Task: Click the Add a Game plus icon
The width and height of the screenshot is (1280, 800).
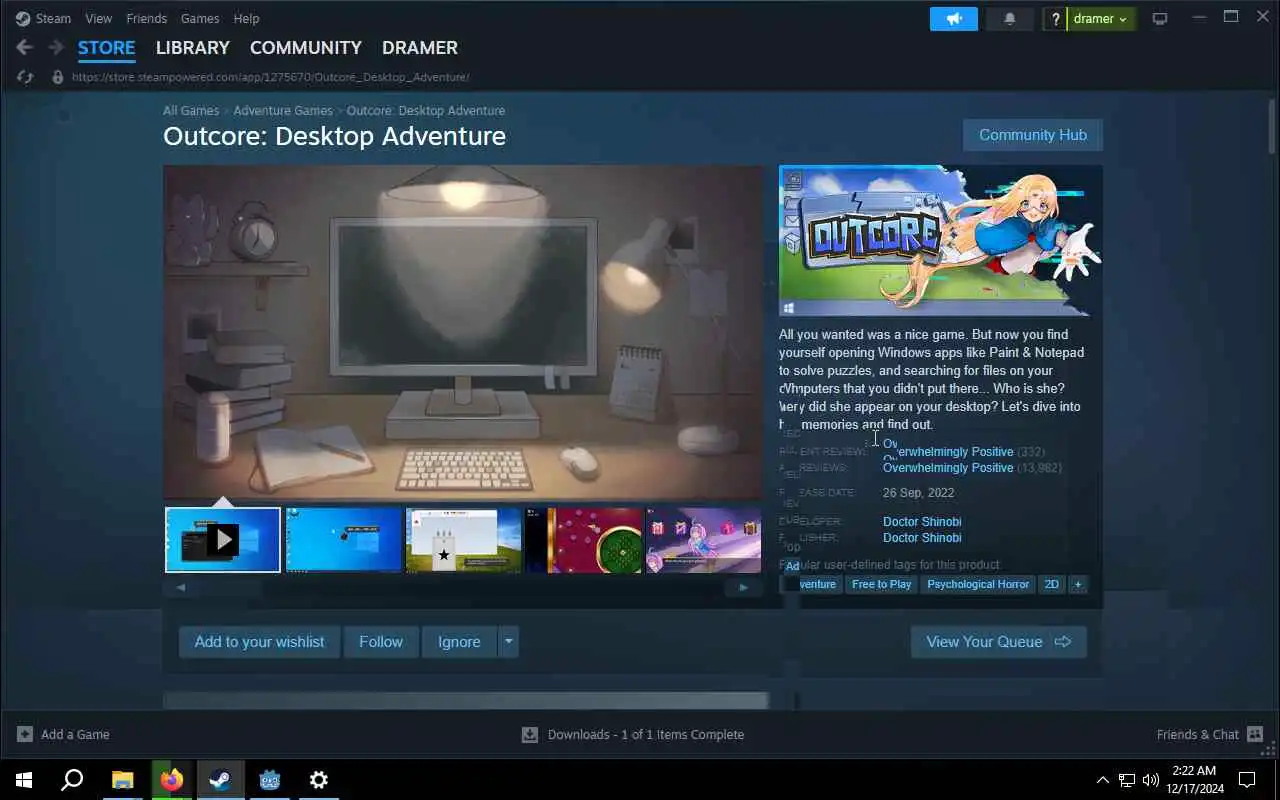Action: click(x=25, y=734)
